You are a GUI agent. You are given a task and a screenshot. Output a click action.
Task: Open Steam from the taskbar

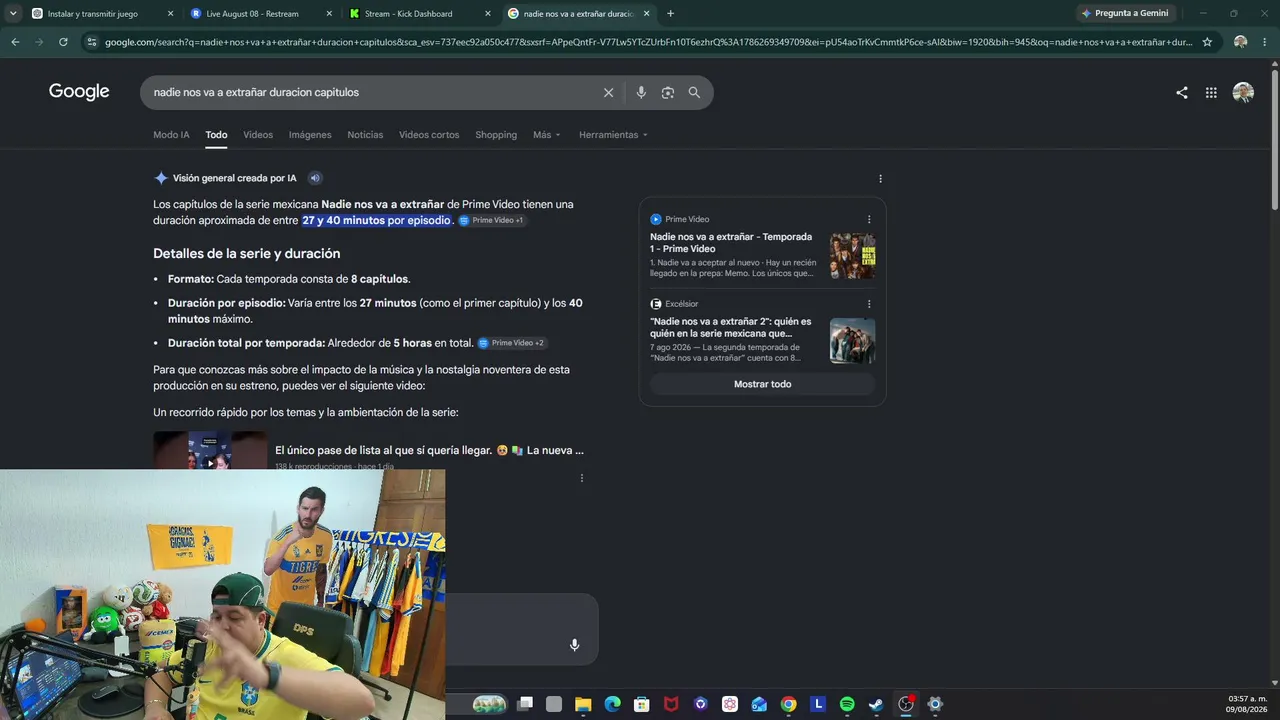click(876, 704)
